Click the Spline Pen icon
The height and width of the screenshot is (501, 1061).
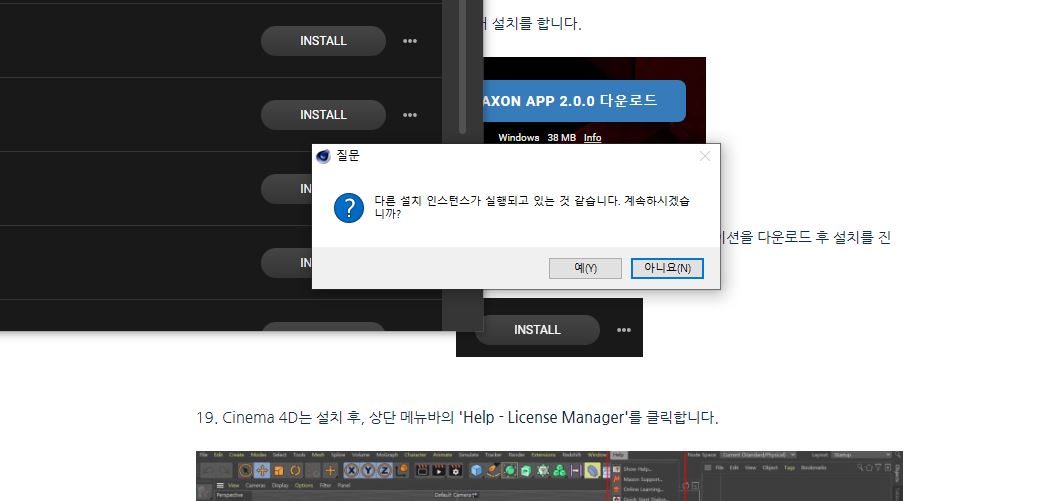coord(494,471)
